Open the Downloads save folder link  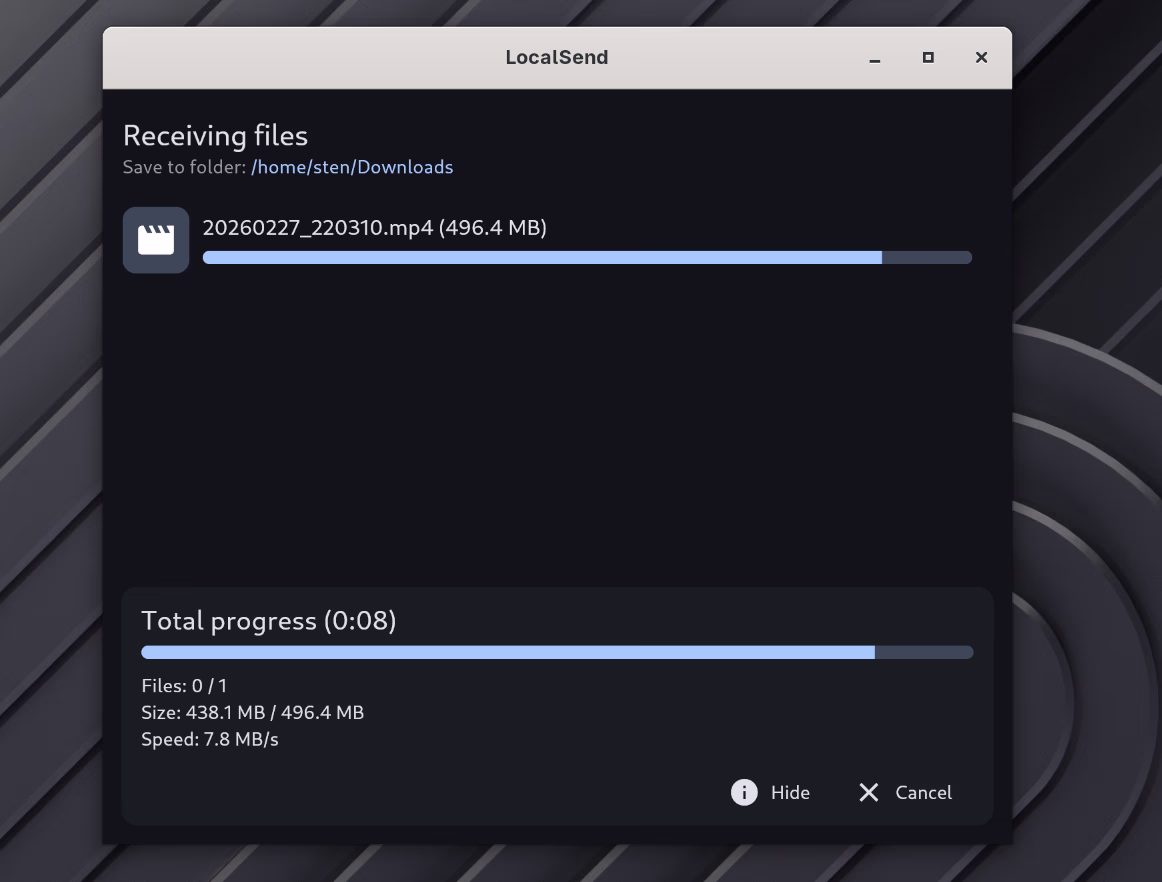352,167
